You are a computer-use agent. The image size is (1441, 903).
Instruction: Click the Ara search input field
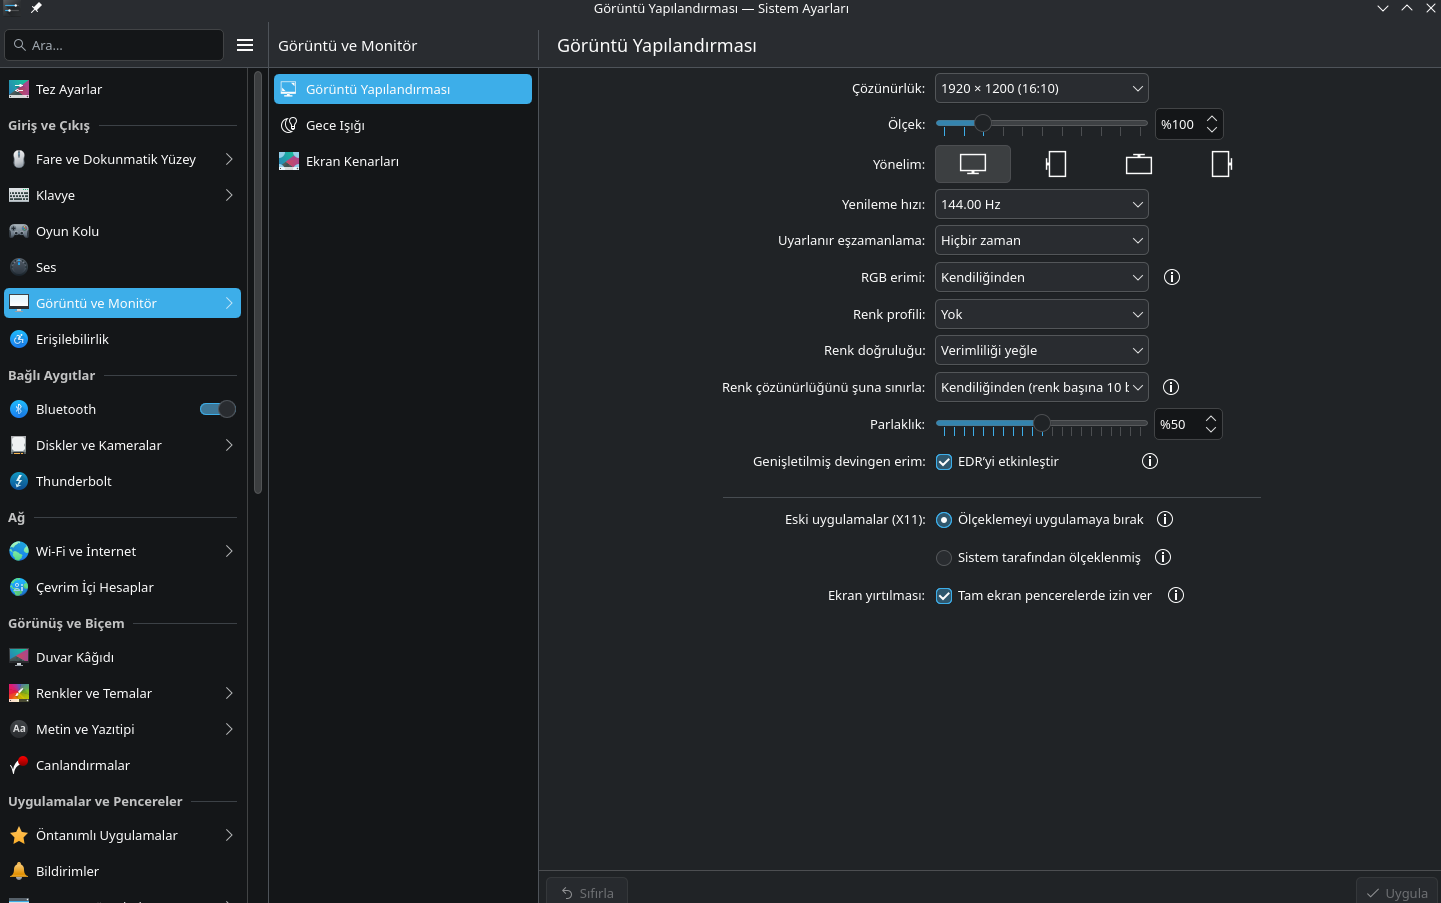coord(114,45)
